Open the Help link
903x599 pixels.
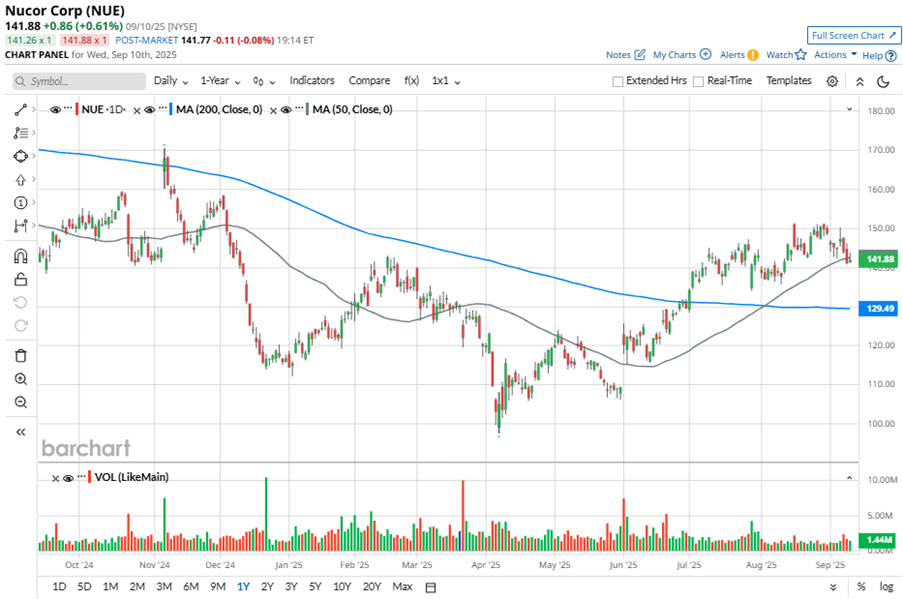879,55
